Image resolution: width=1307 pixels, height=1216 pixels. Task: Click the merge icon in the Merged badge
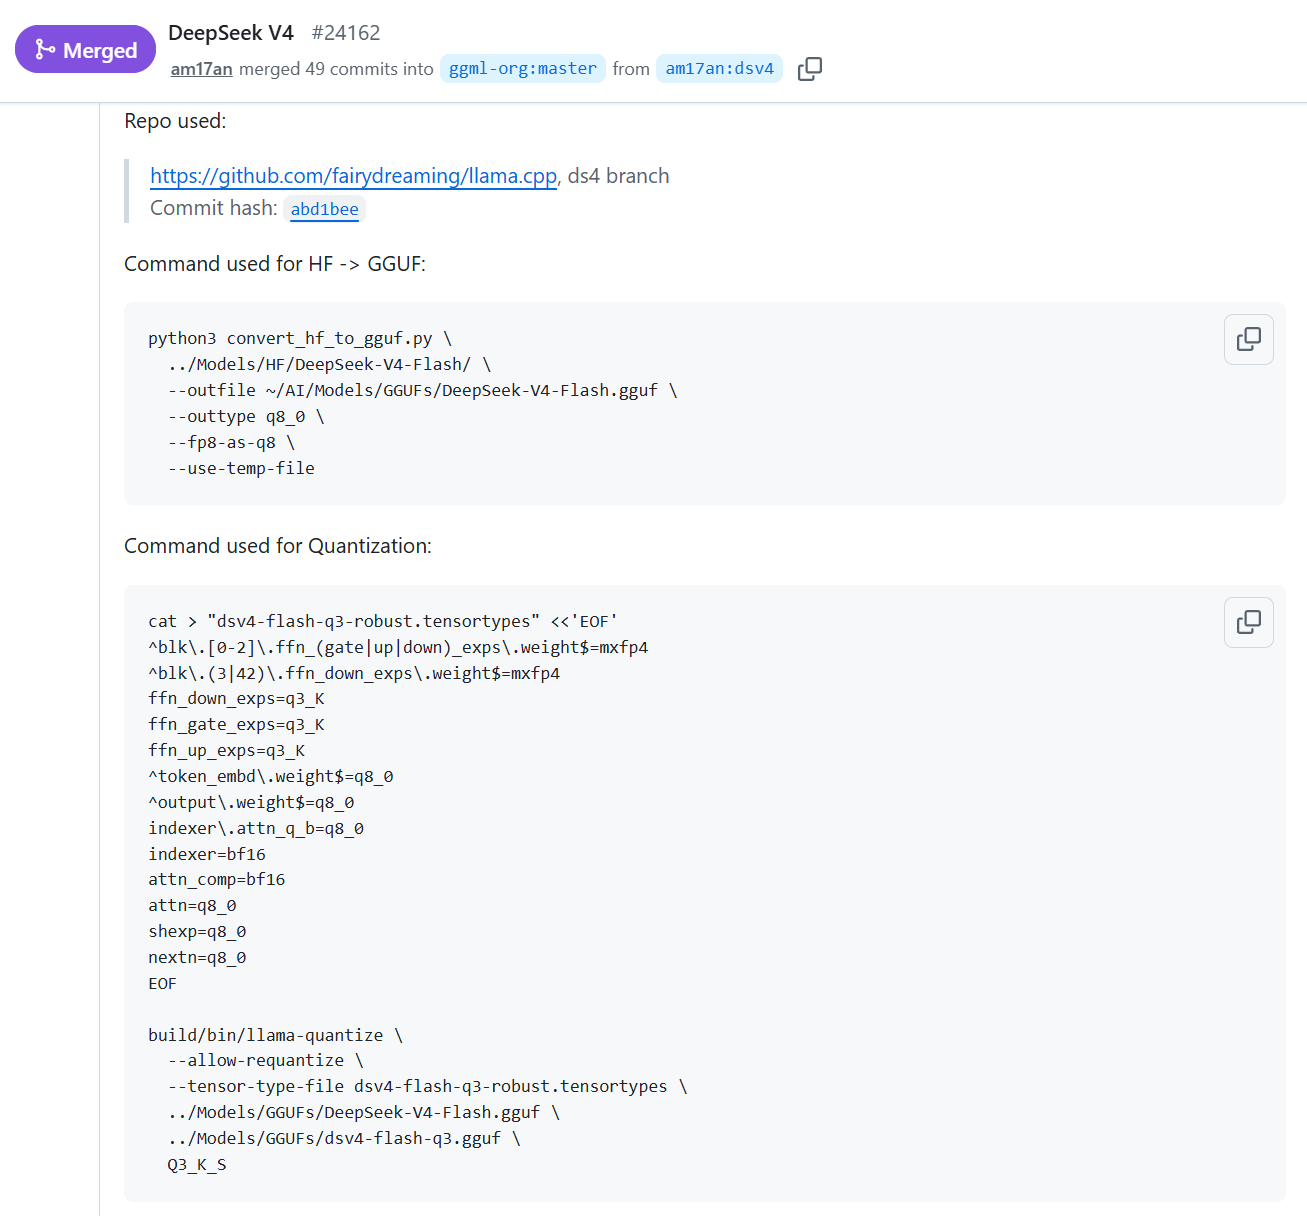pyautogui.click(x=45, y=49)
